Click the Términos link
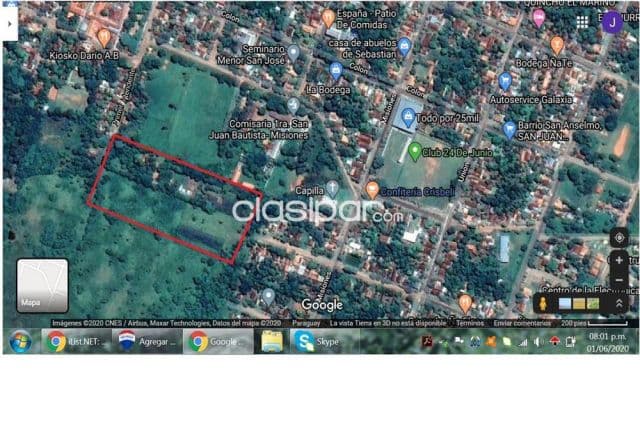 point(470,323)
